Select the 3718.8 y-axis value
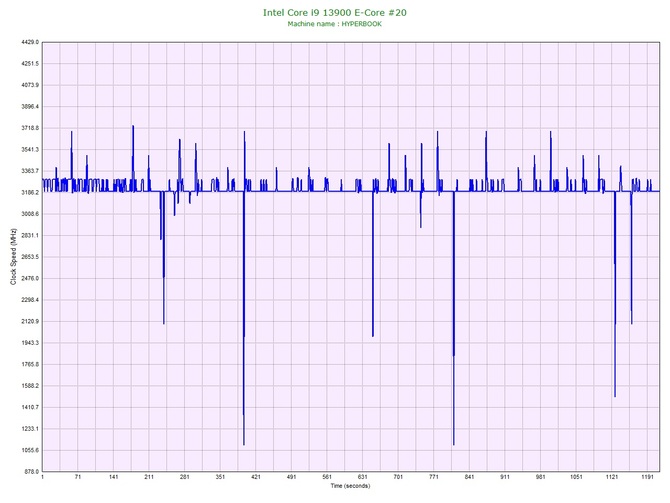Screen dimensions: 670x503 [30, 128]
